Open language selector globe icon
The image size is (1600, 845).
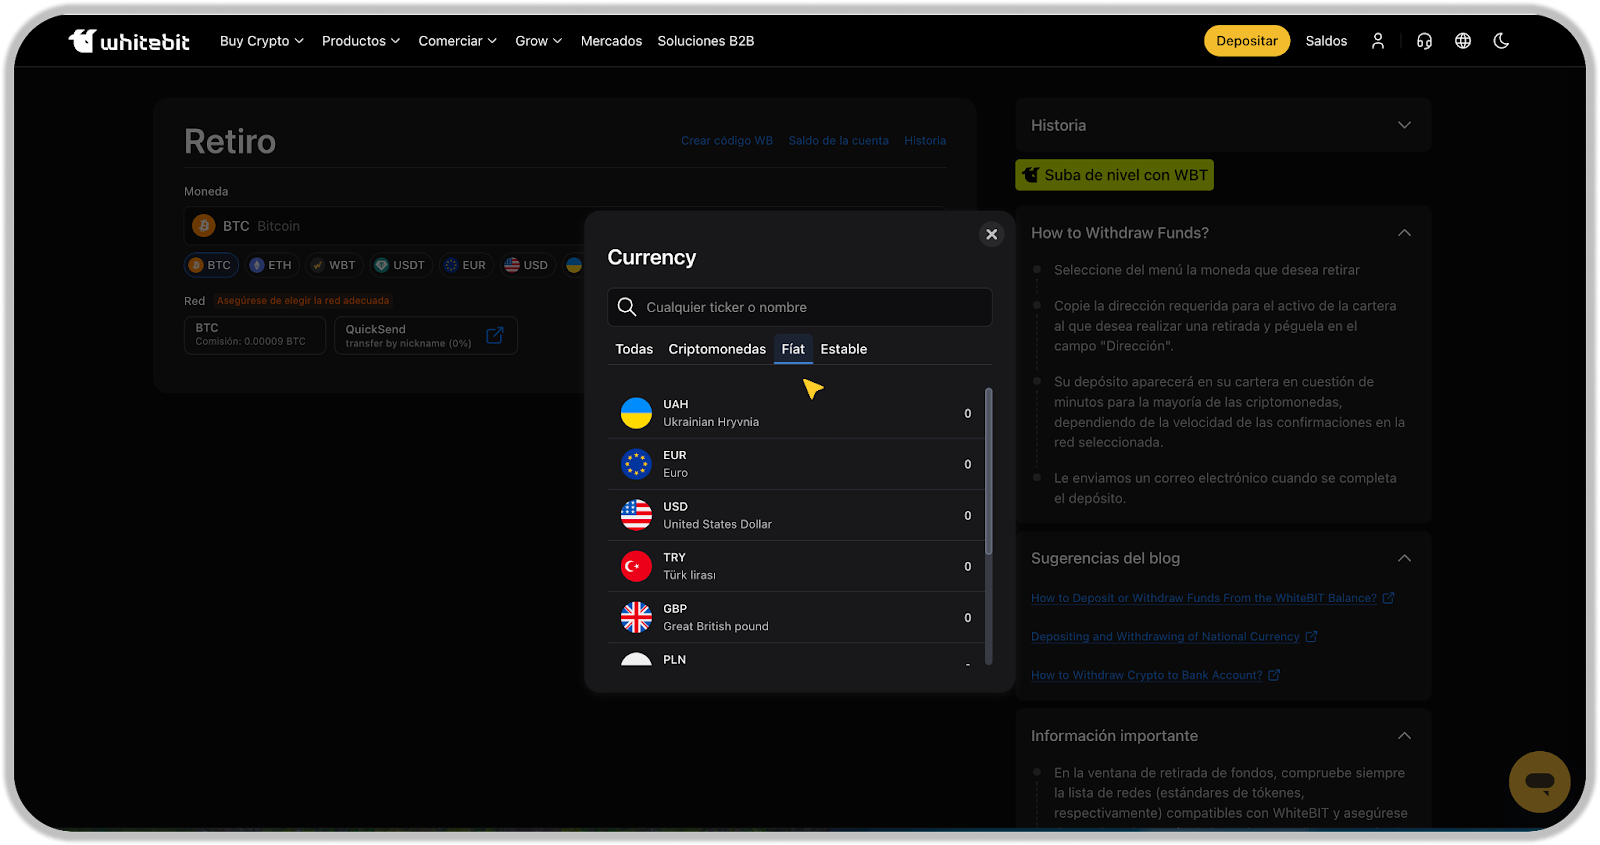tap(1463, 41)
